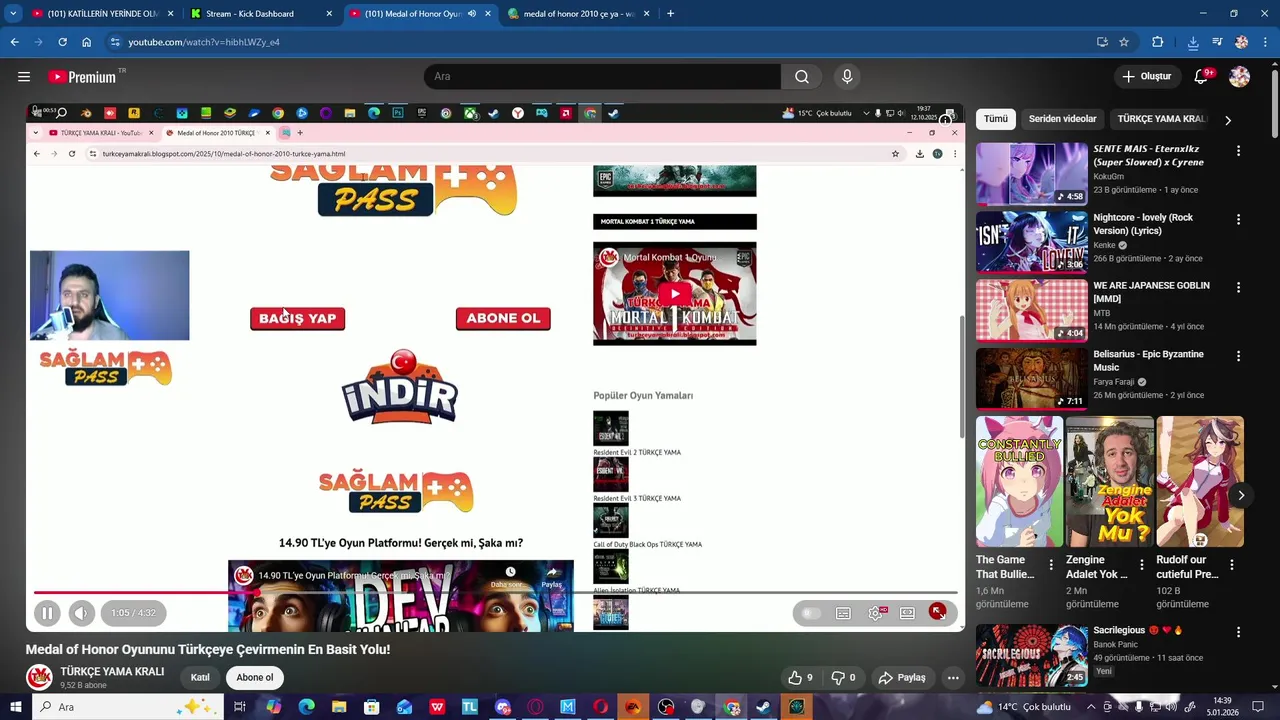This screenshot has height=720, width=1280.
Task: Open options for Nightcore lovely video
Action: (x=1238, y=219)
